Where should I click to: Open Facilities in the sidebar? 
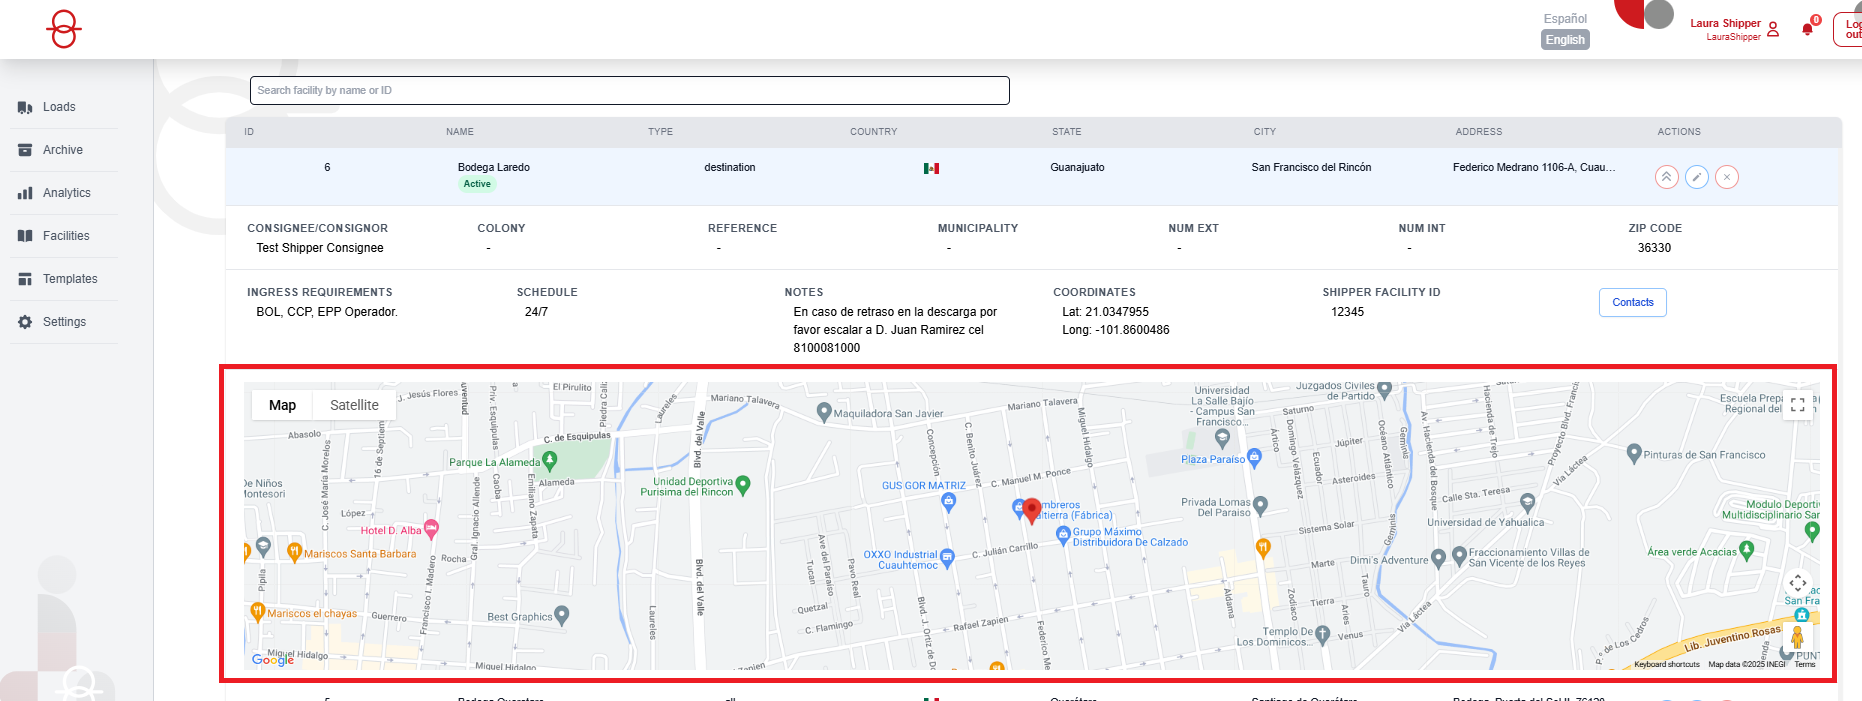click(64, 236)
